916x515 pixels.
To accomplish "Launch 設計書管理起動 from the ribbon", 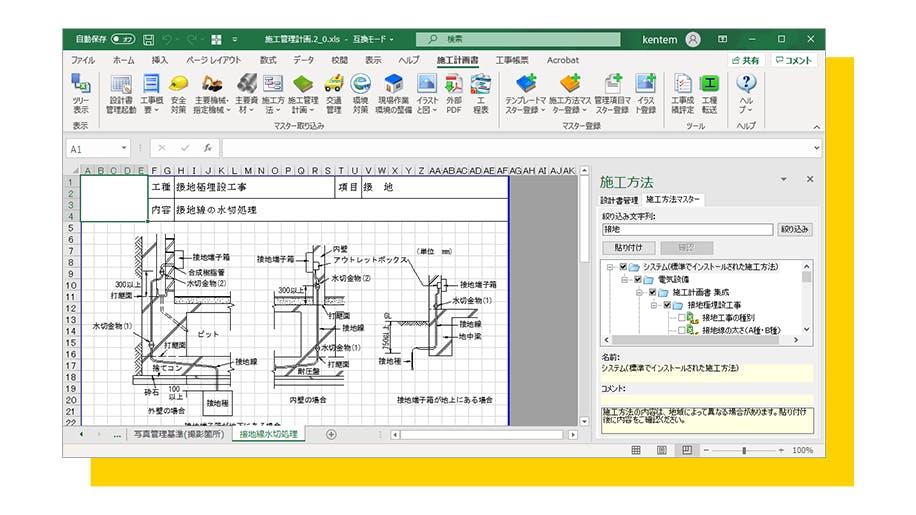I will click(121, 93).
